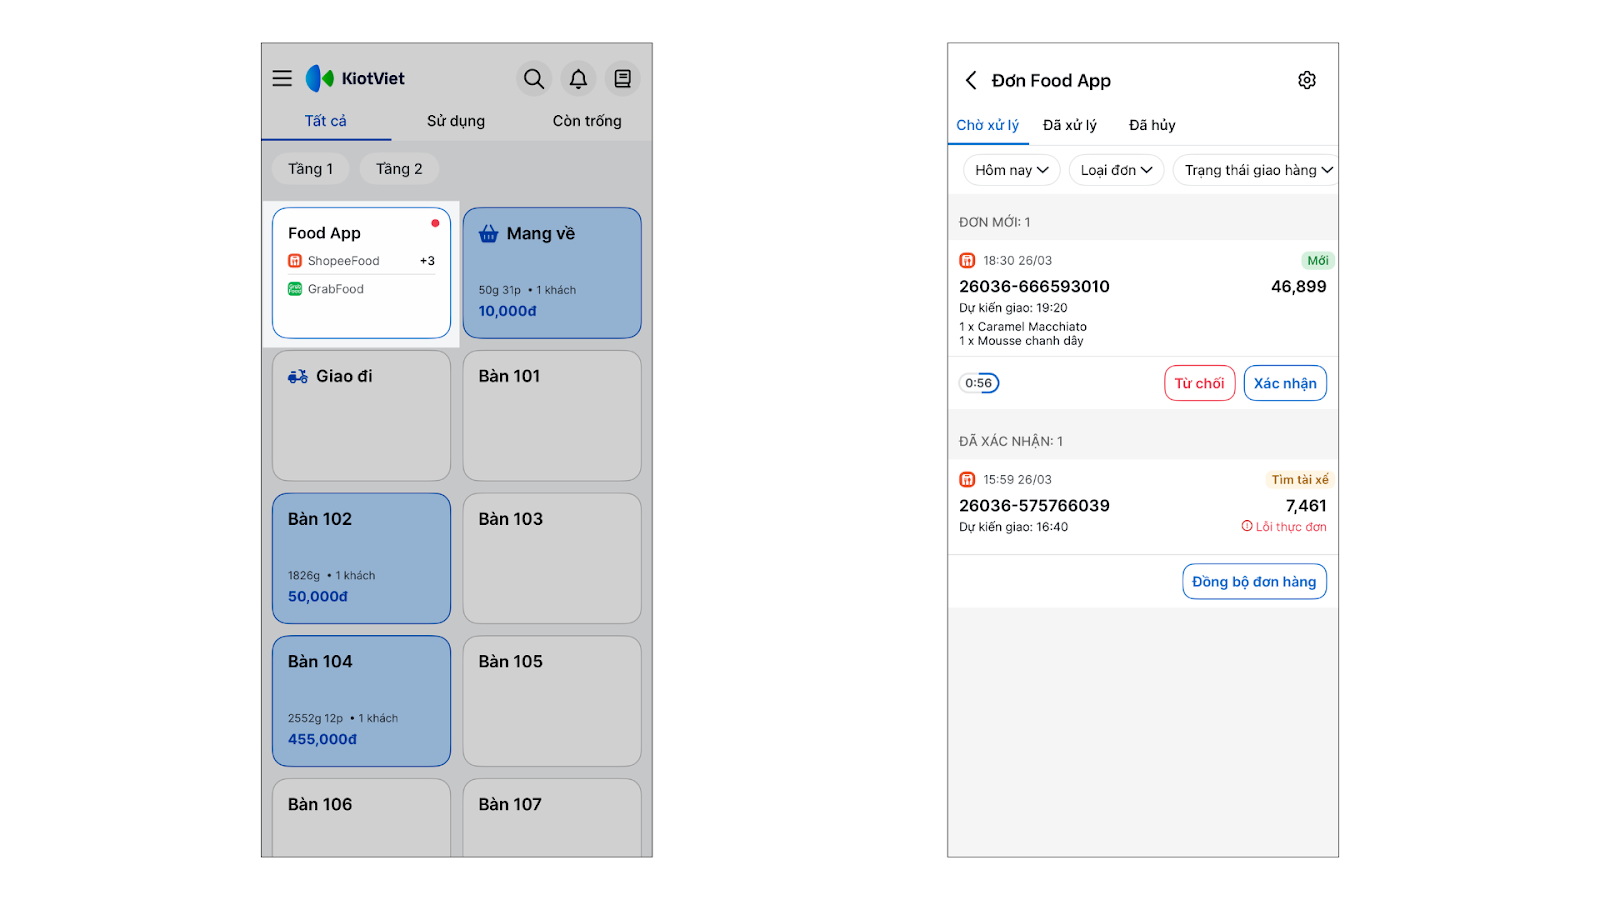
Task: Switch to the Tất cả tab
Action: [326, 121]
